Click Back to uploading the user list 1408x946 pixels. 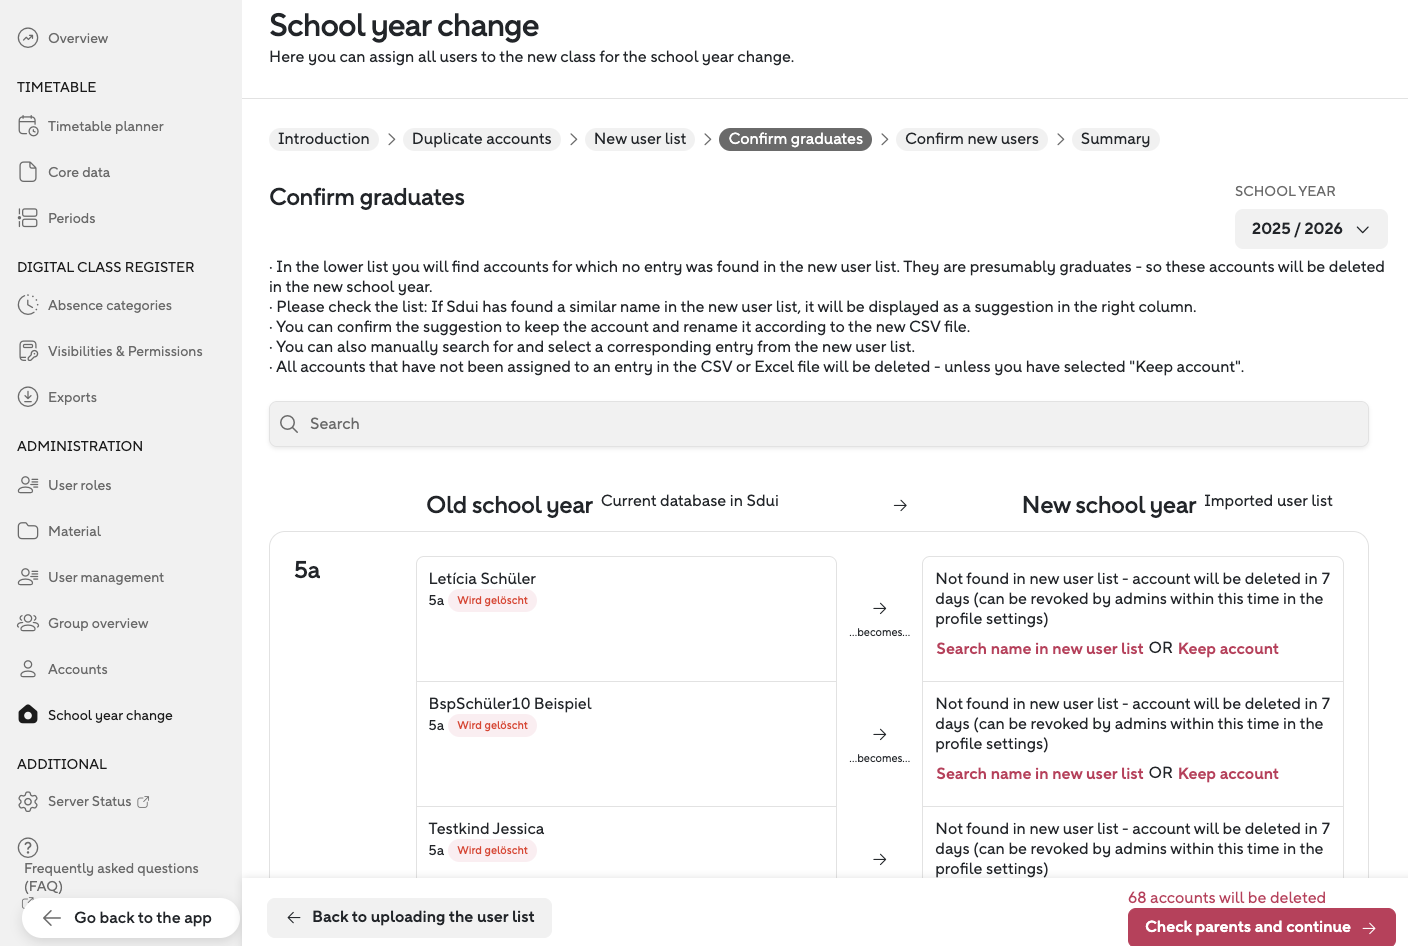tap(410, 917)
